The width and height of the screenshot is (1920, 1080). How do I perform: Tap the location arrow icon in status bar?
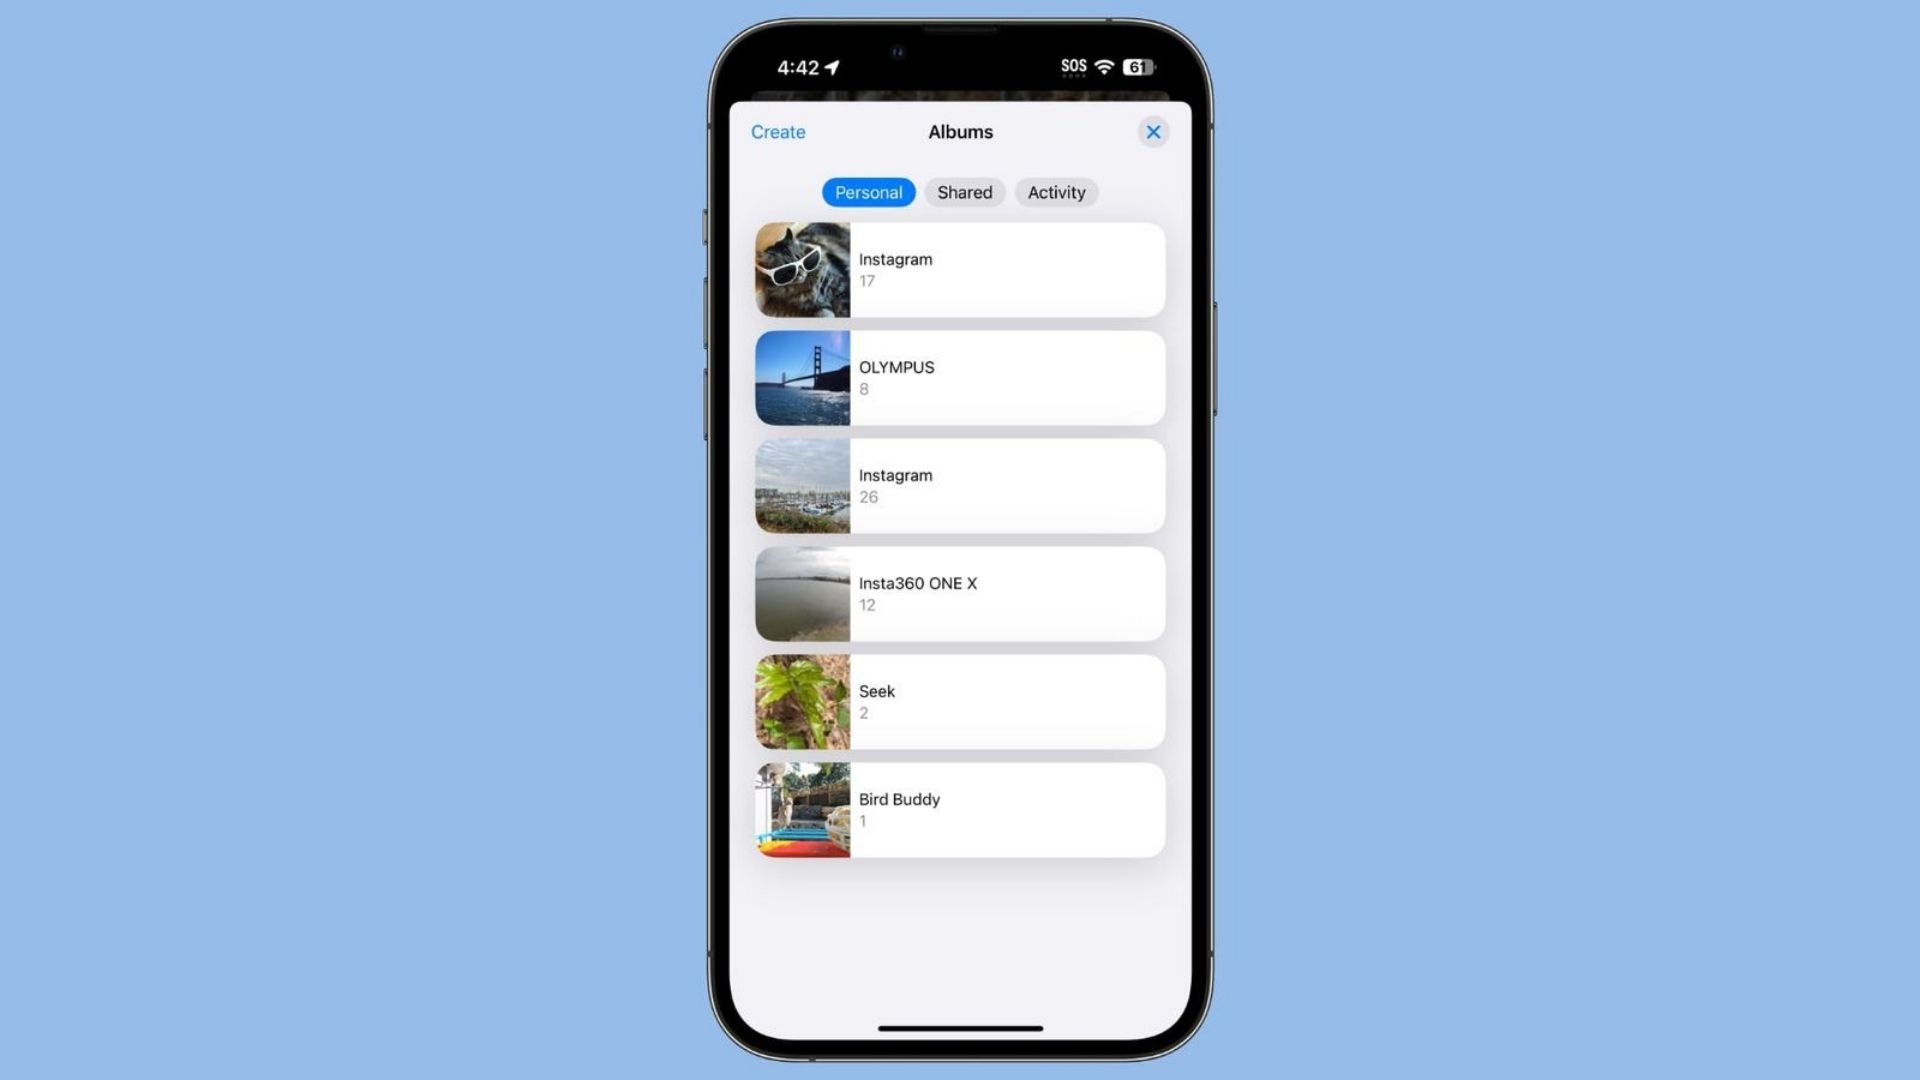(837, 67)
